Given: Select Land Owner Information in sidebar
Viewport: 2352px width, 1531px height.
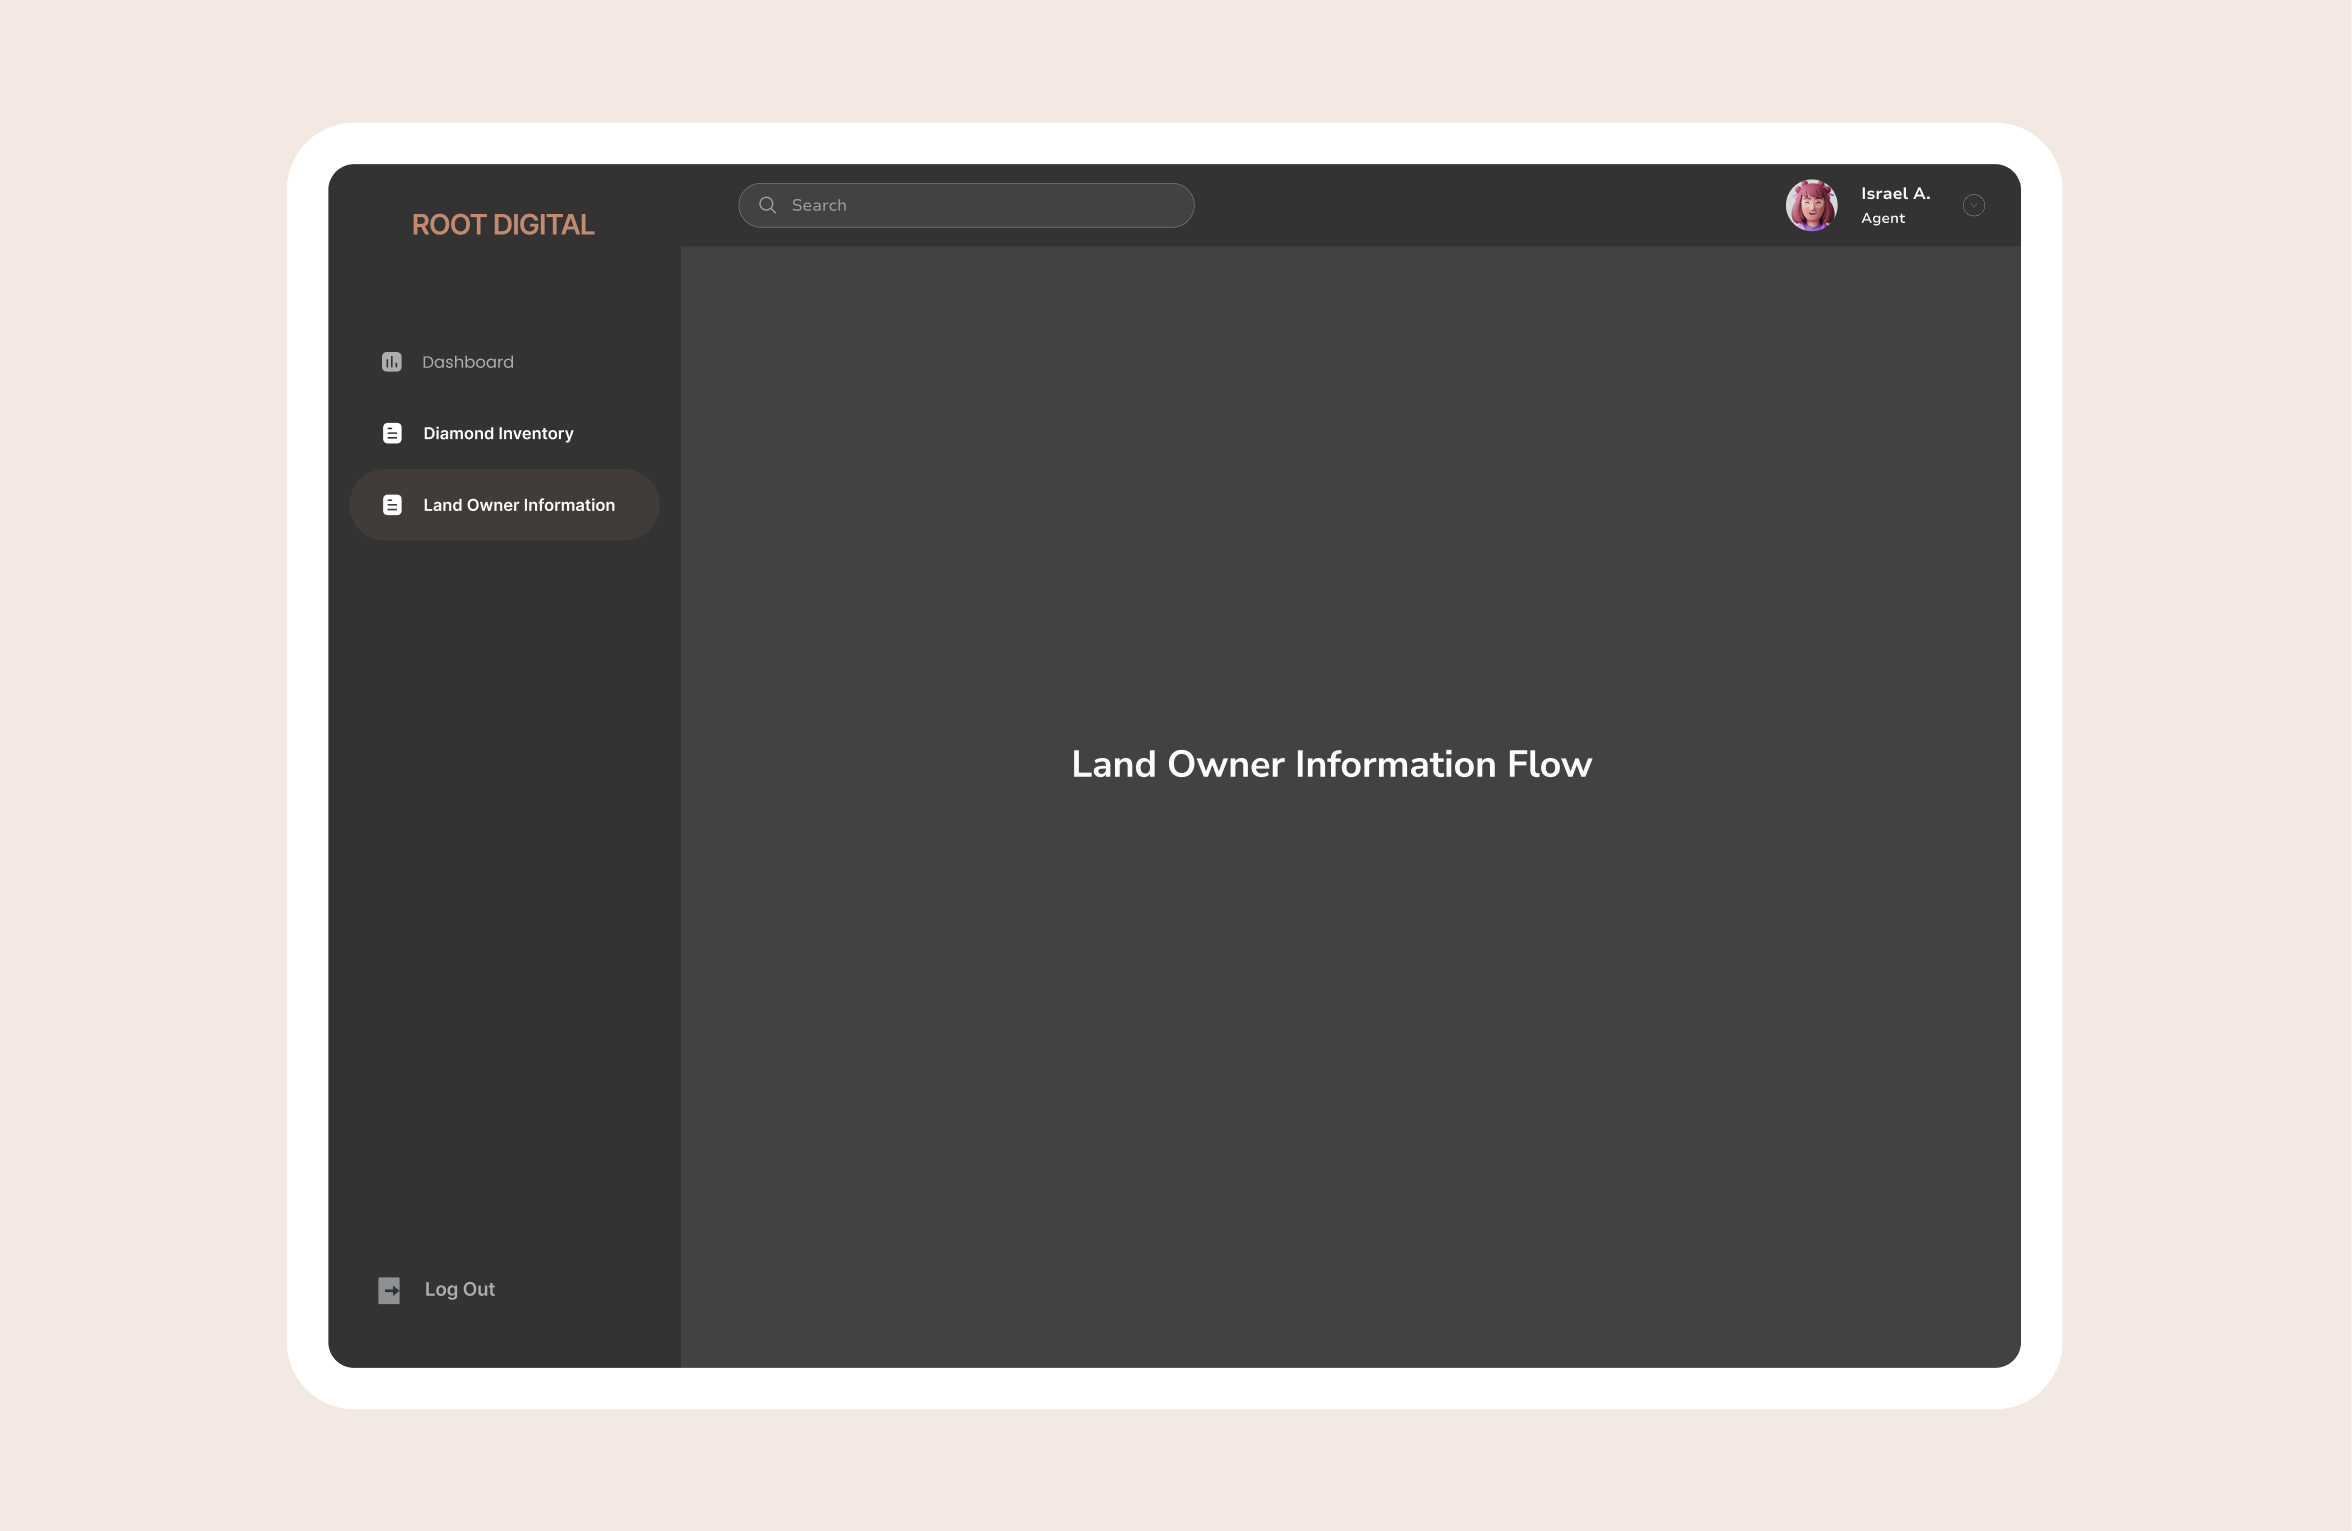Looking at the screenshot, I should pos(518,505).
